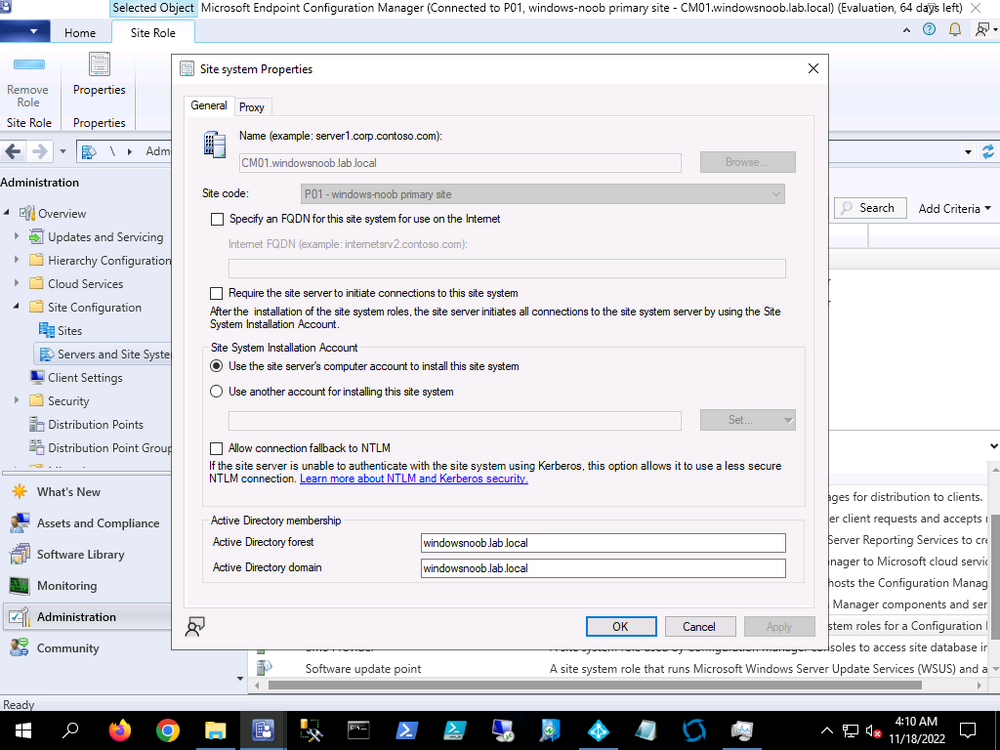Go back with the navigation back arrow
Screen dimensions: 1000x750
pyautogui.click(x=13, y=152)
